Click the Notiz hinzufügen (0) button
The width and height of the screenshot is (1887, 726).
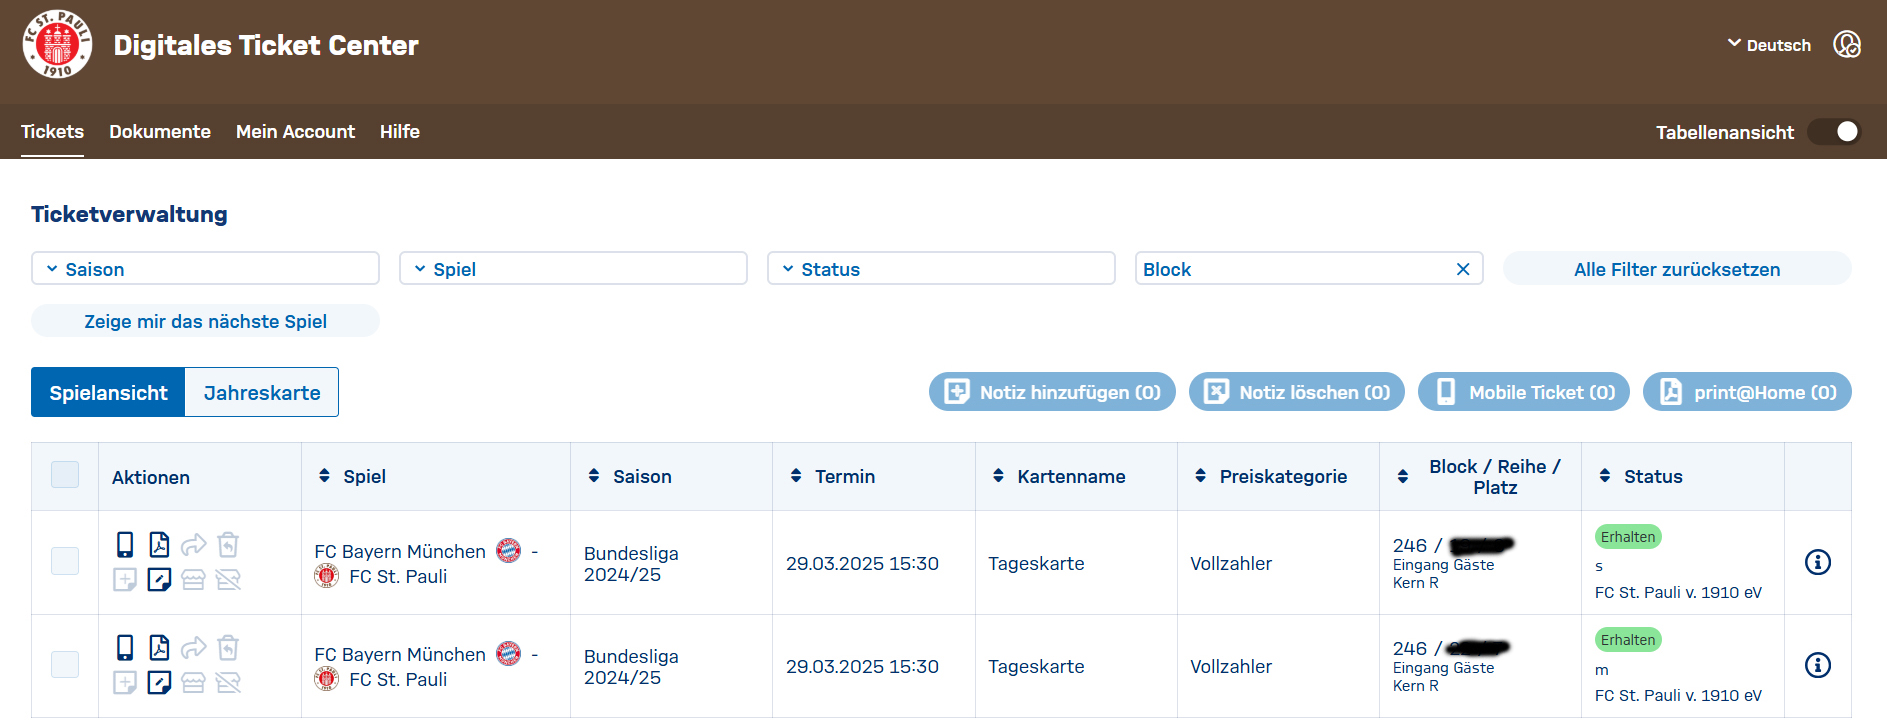pos(1052,392)
